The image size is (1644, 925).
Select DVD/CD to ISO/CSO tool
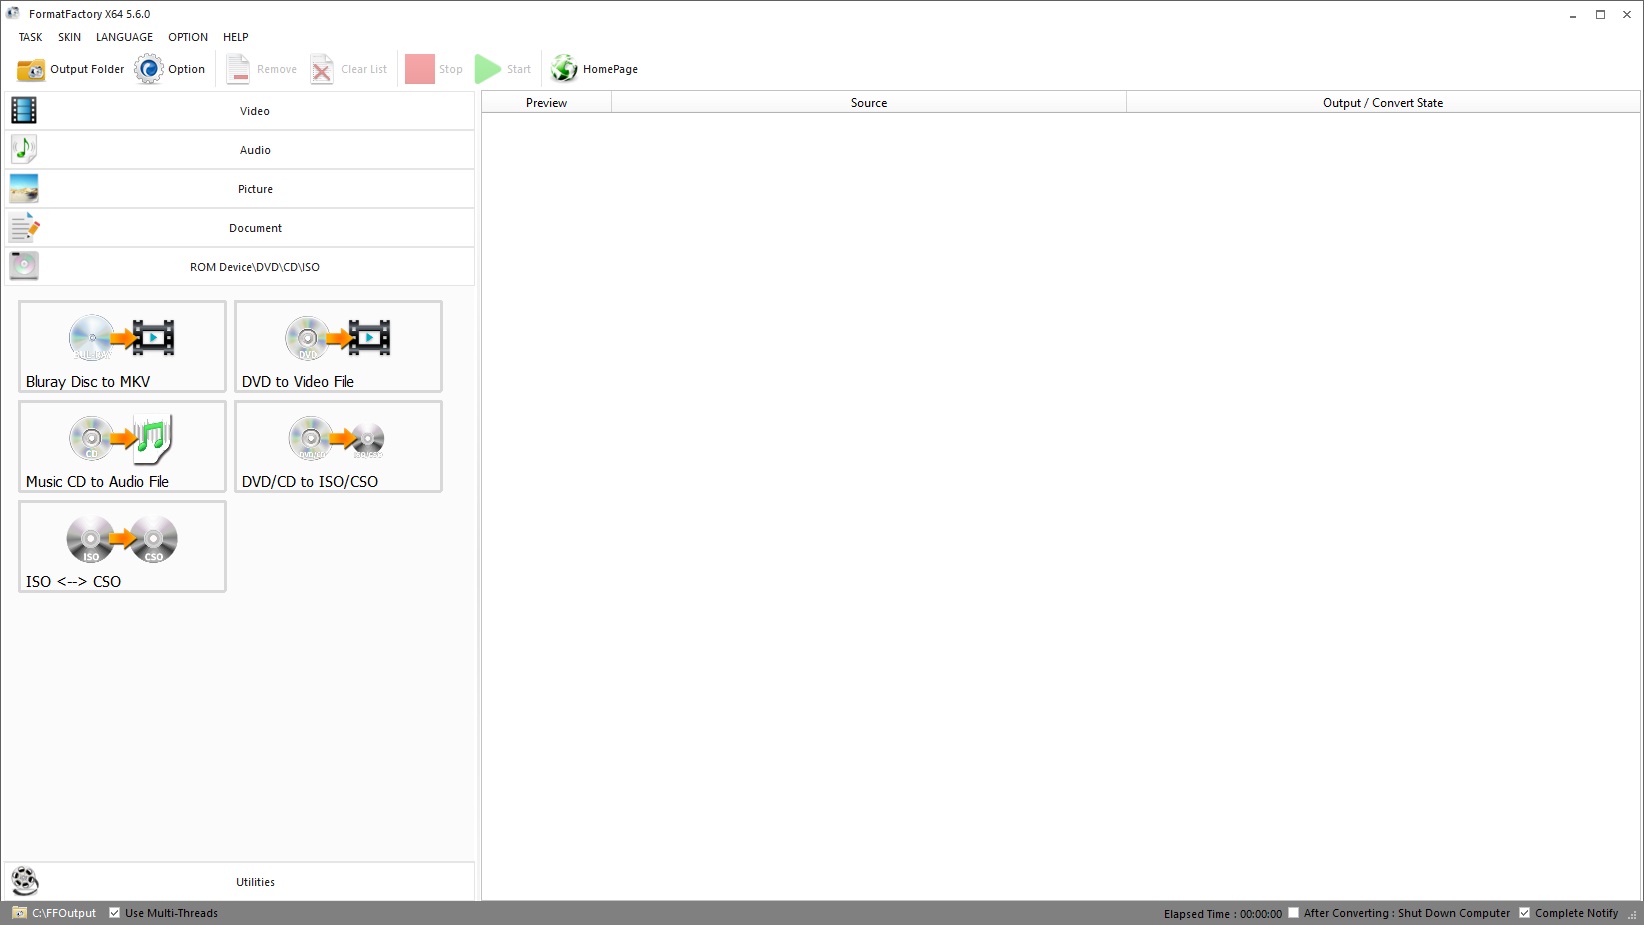tap(338, 446)
